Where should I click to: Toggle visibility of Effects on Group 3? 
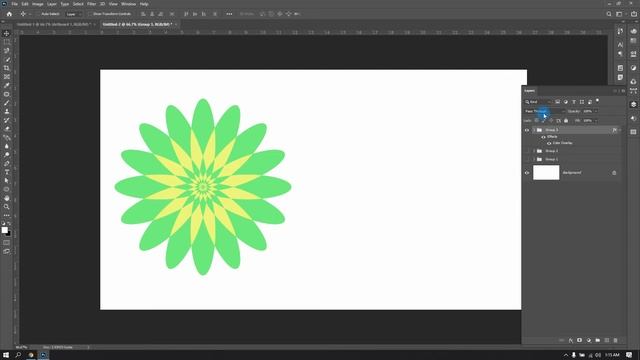pos(543,137)
